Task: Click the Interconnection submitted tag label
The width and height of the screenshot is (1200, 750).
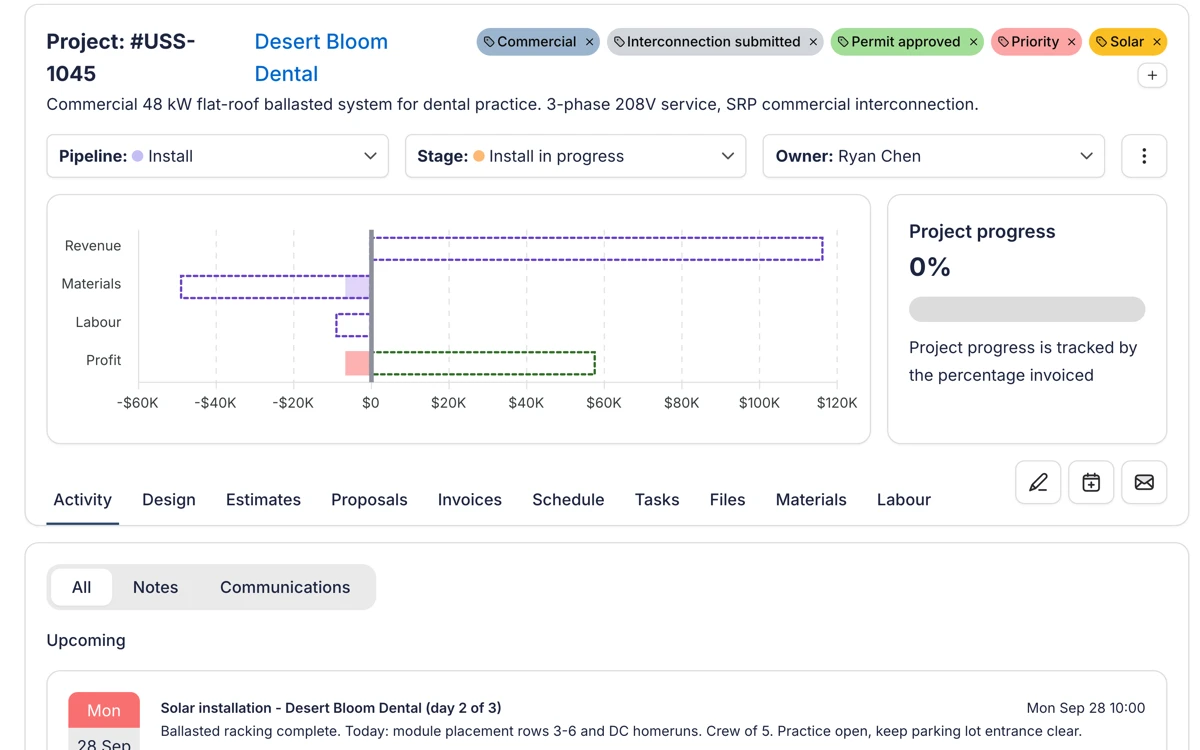Action: click(x=713, y=42)
